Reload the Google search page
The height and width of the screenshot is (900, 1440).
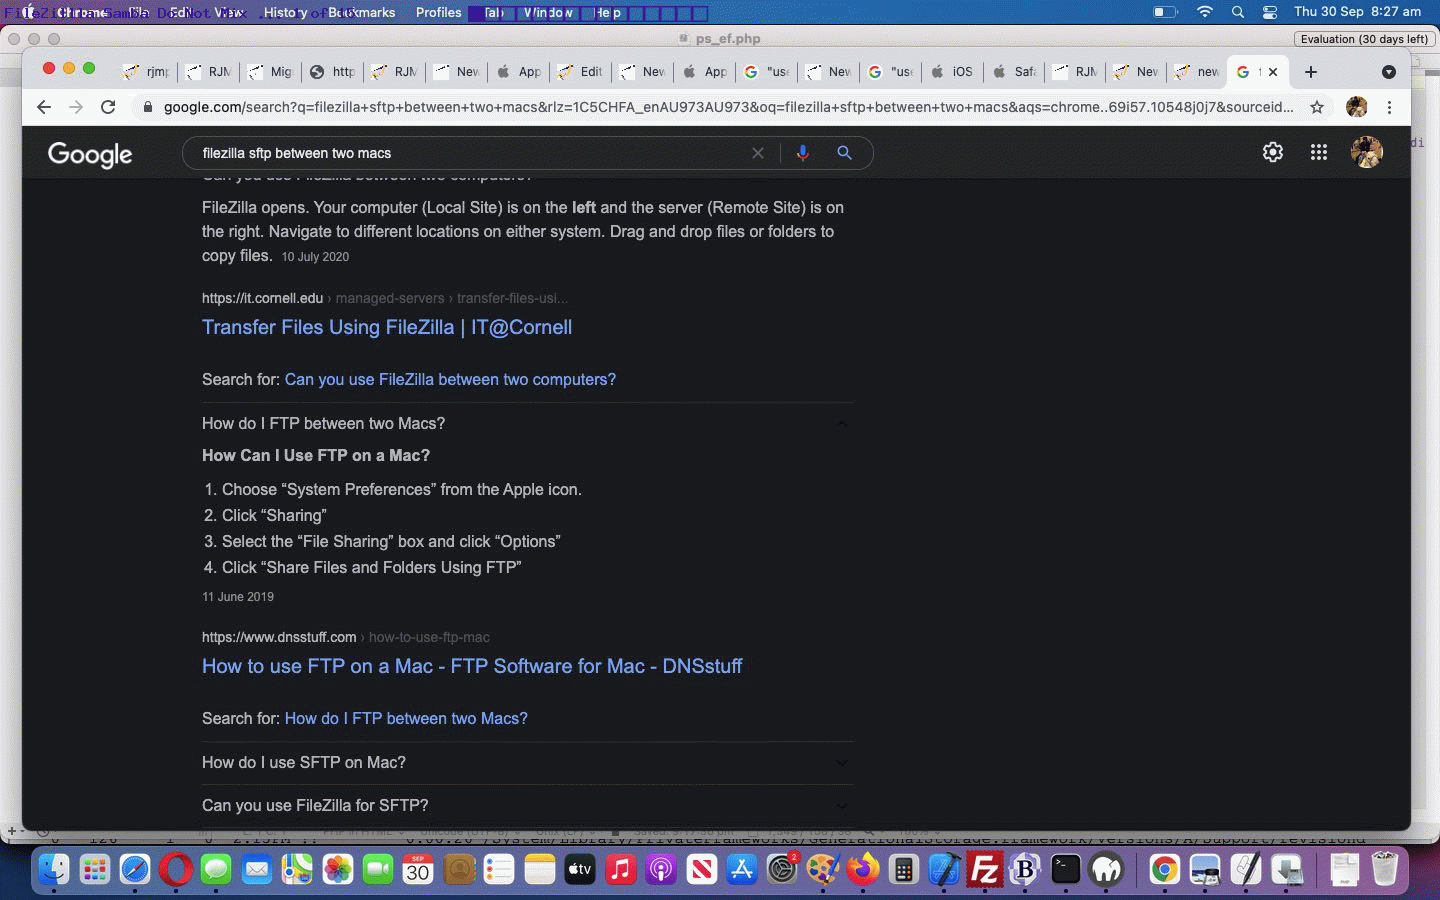108,107
